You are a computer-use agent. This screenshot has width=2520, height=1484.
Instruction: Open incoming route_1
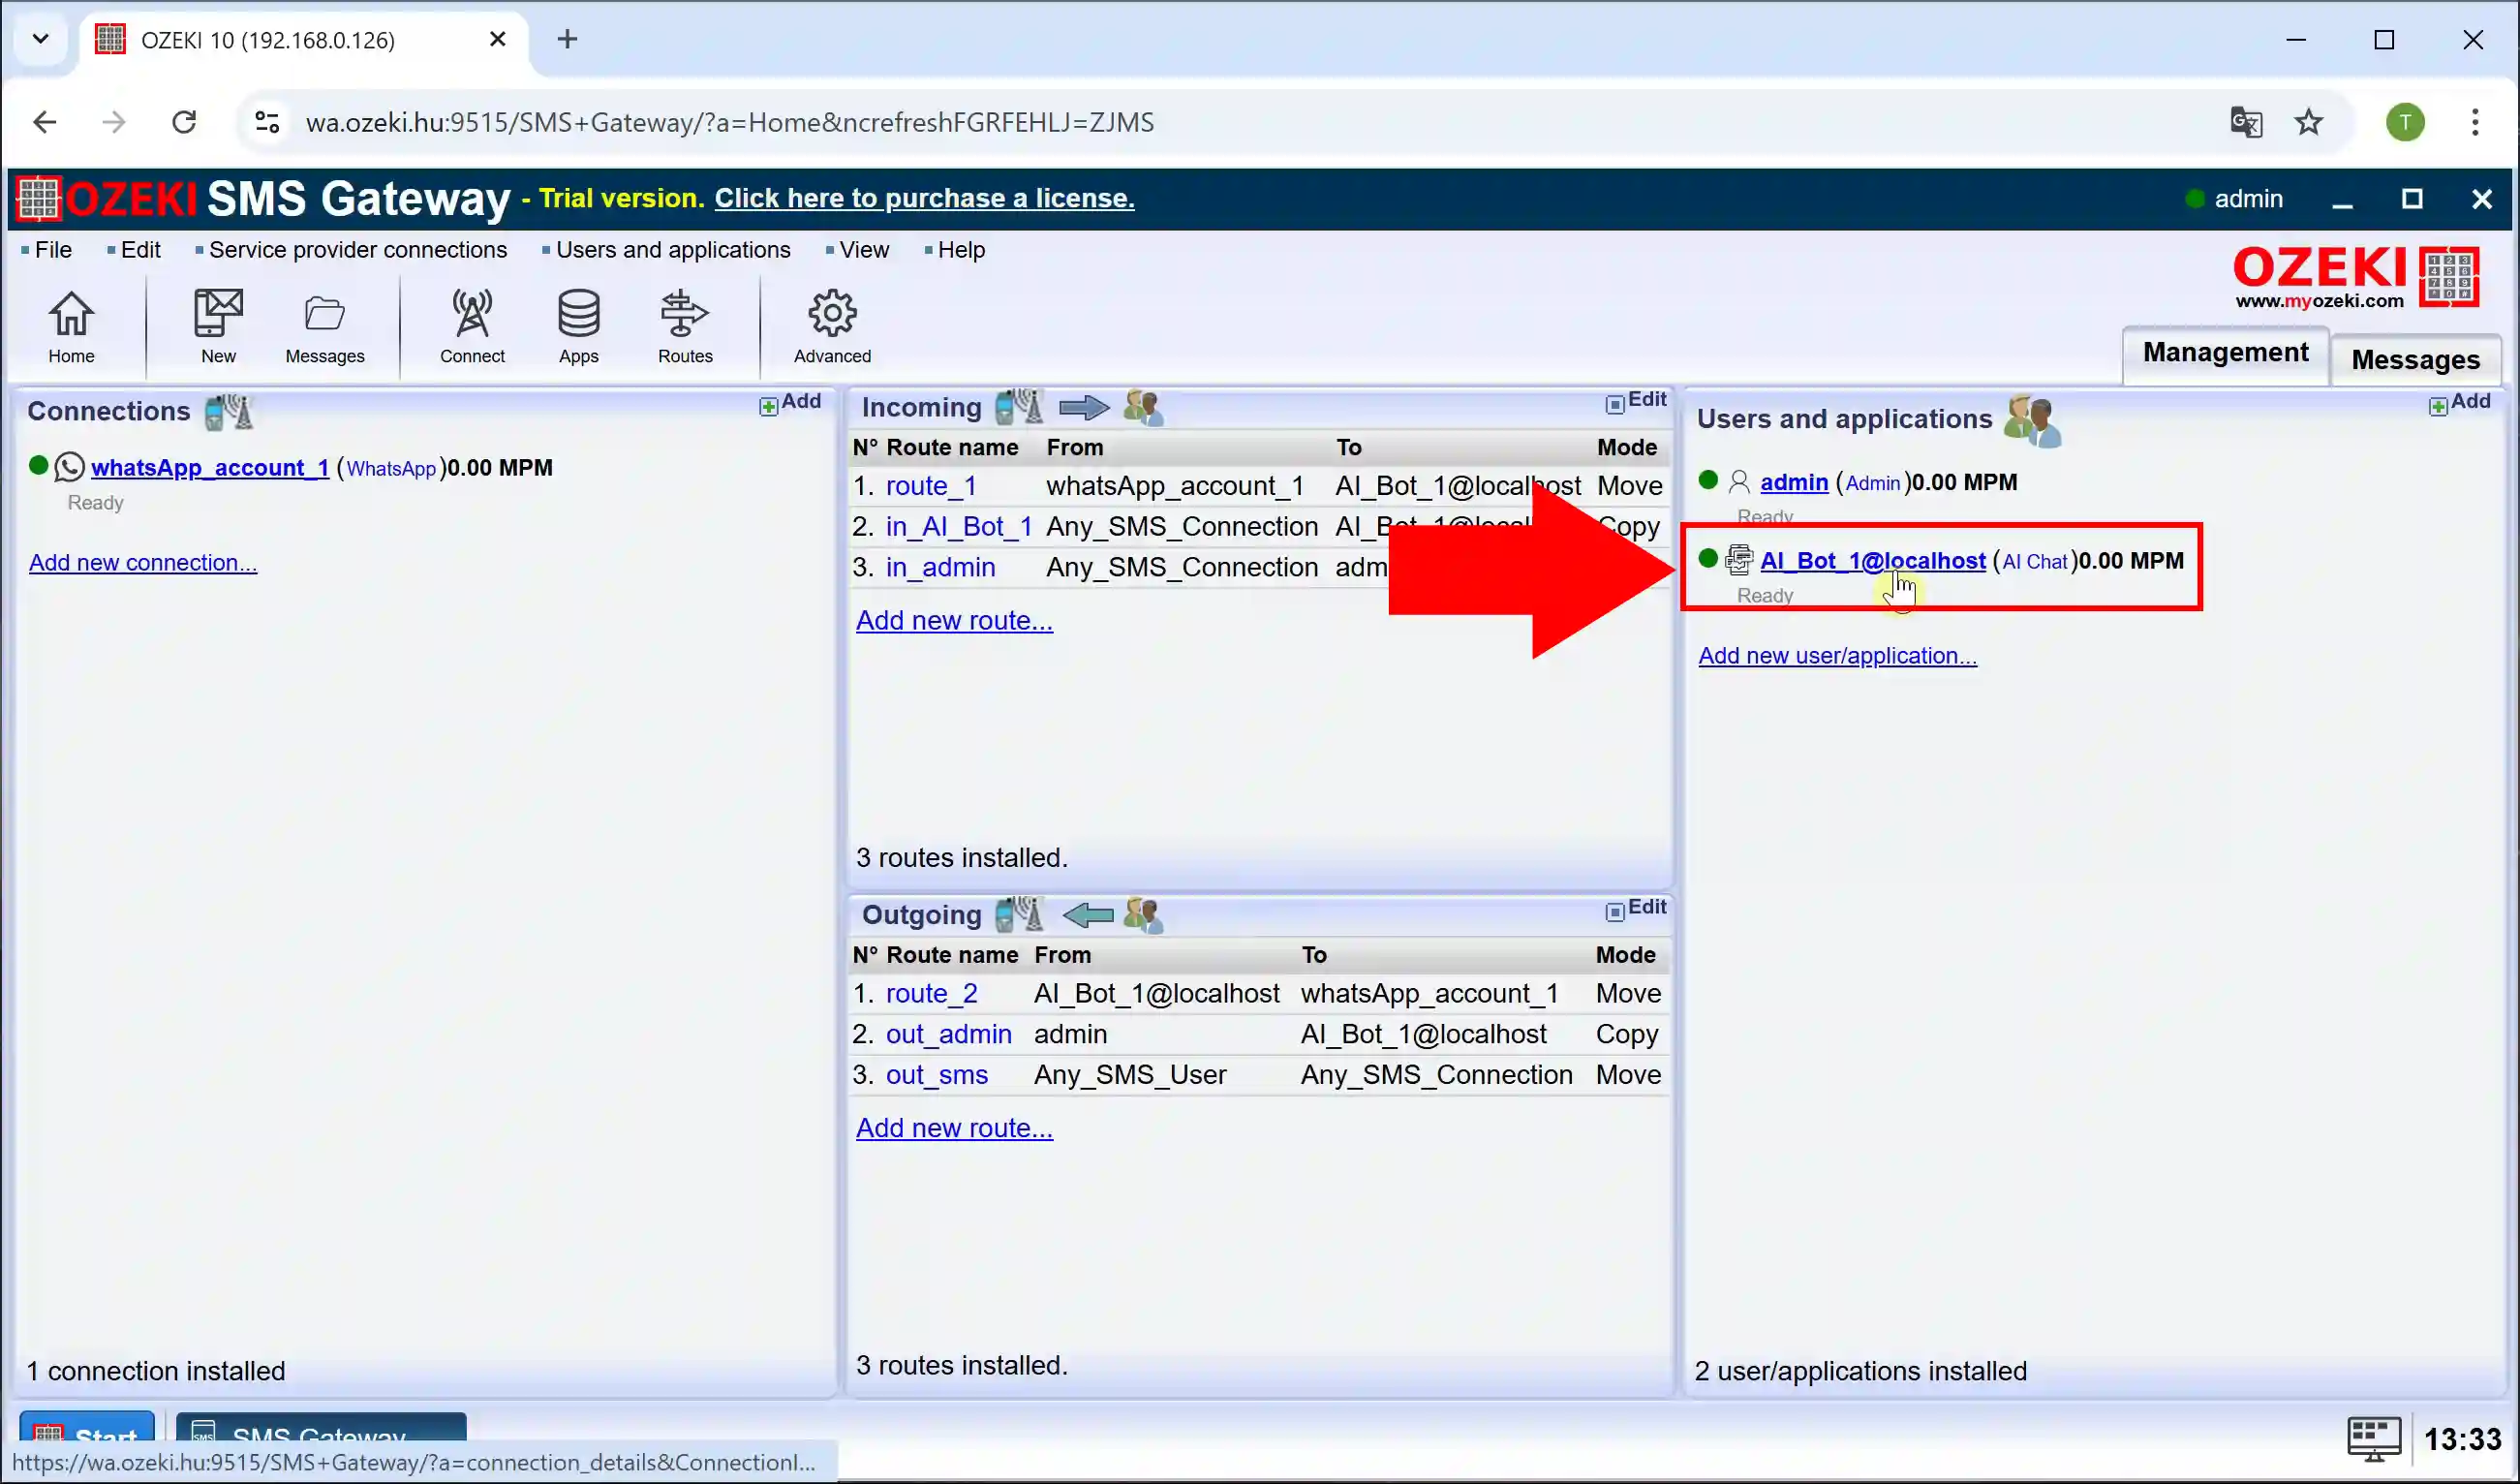pos(931,486)
